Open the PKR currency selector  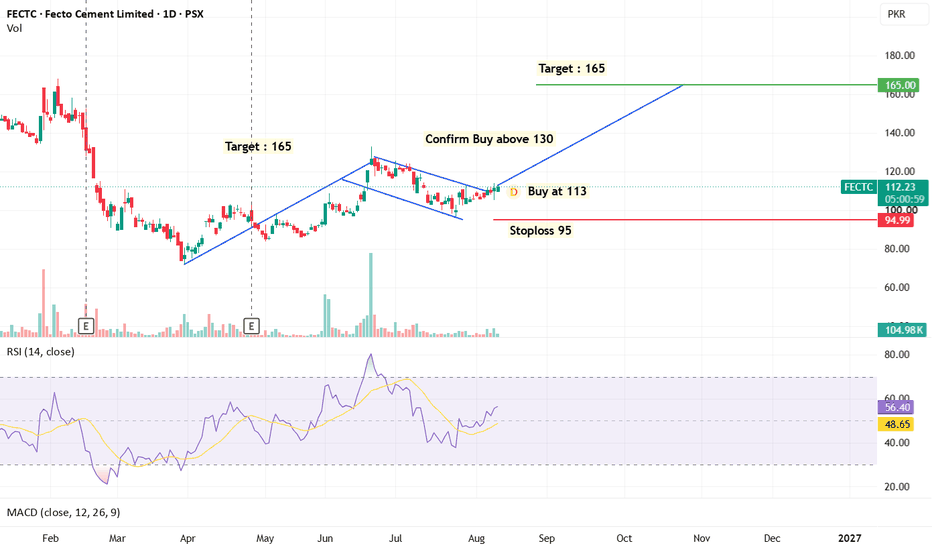point(896,14)
